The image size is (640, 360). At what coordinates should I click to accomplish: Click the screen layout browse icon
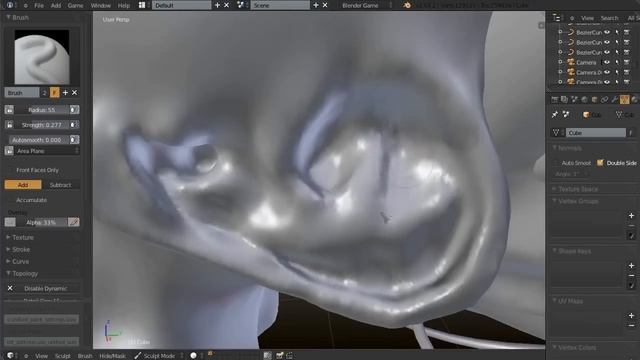coord(142,5)
